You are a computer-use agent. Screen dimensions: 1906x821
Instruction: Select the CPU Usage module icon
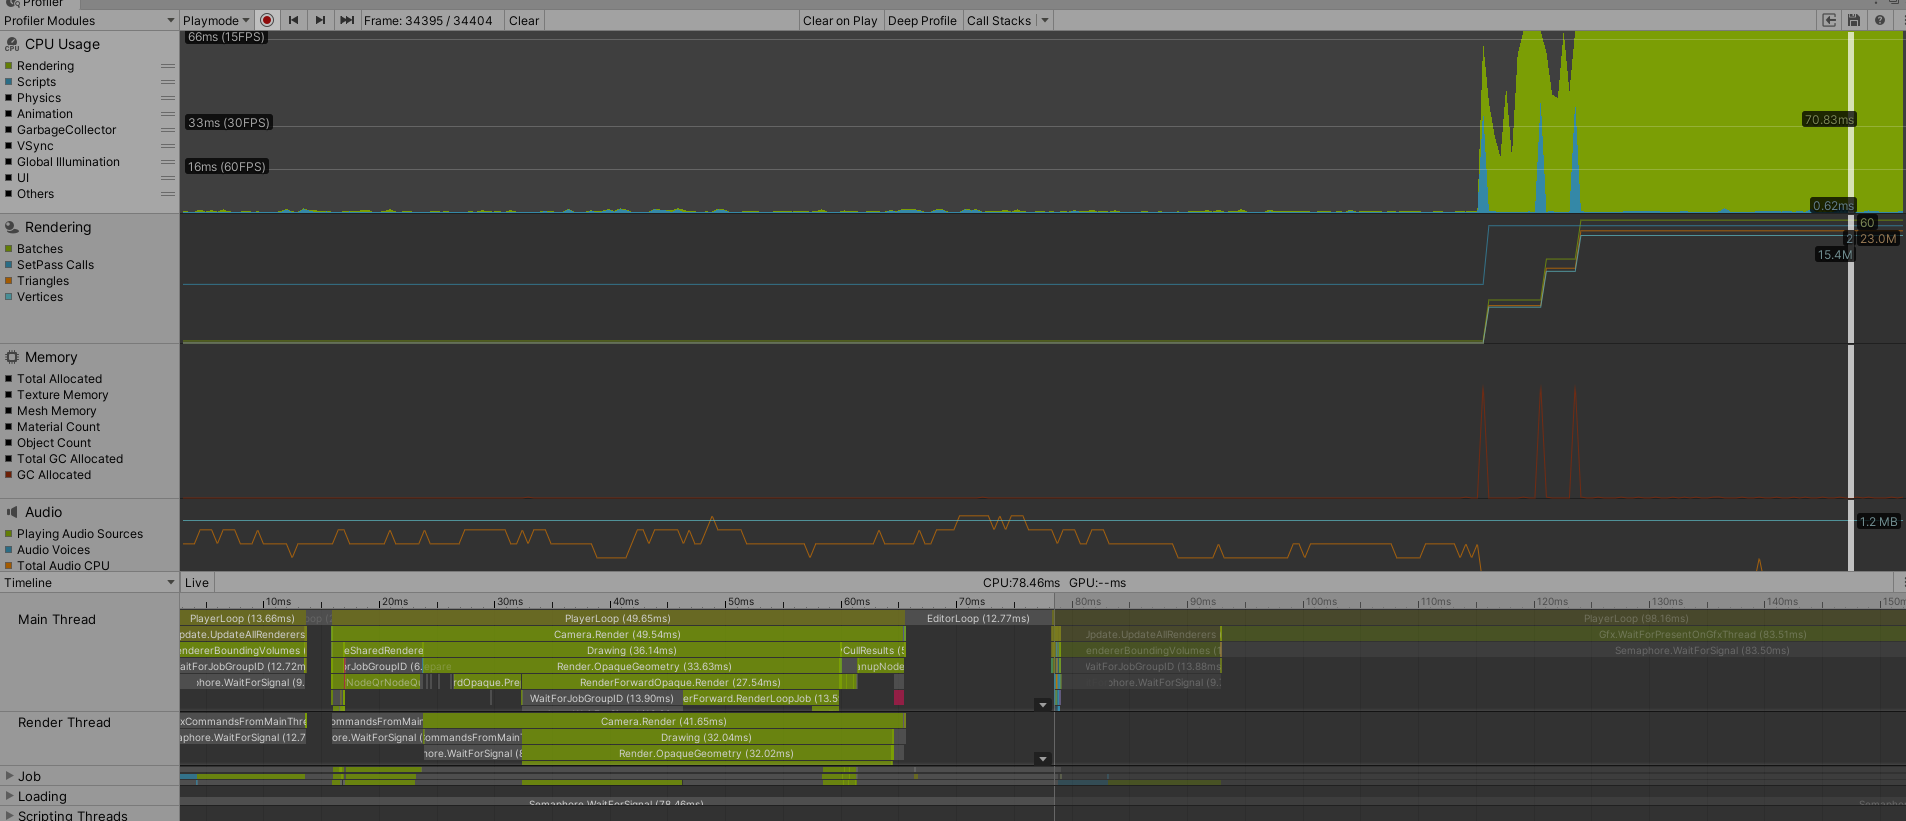pos(12,44)
